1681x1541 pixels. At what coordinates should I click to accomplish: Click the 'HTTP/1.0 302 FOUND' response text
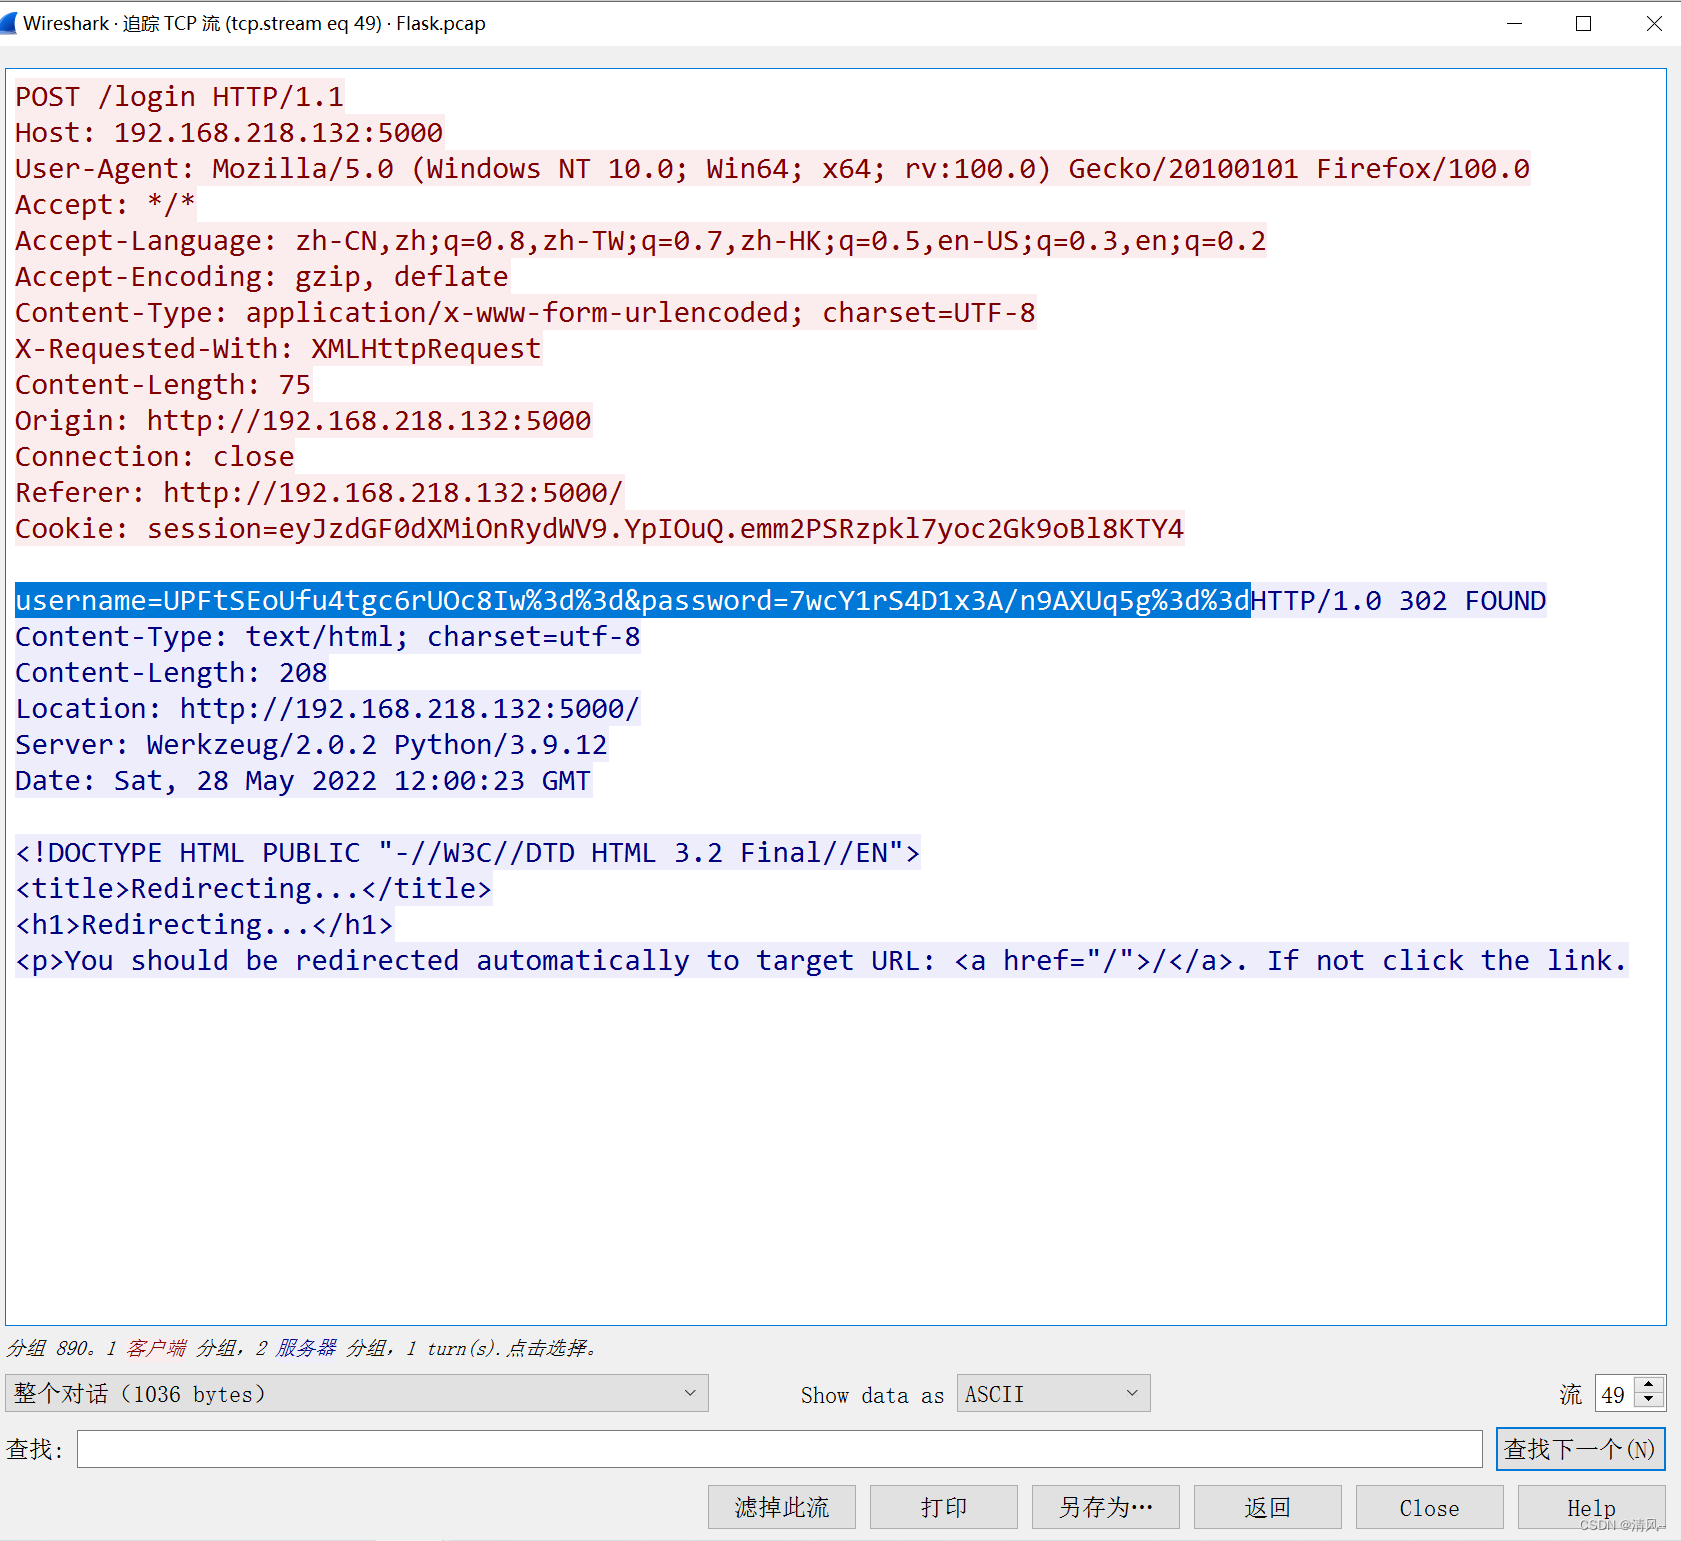(1398, 601)
